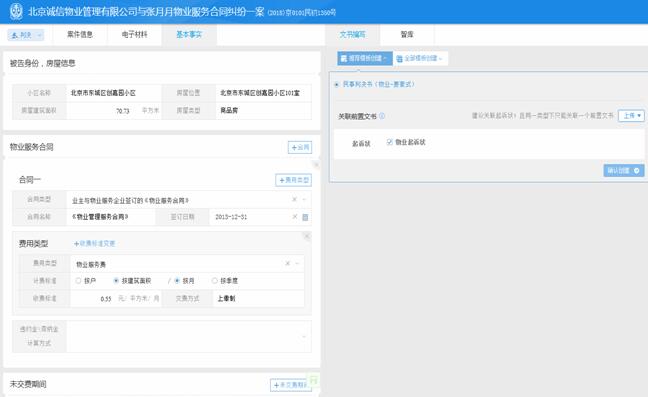Open the recommended template creation dropdown
This screenshot has height=397, width=648.
click(x=364, y=58)
